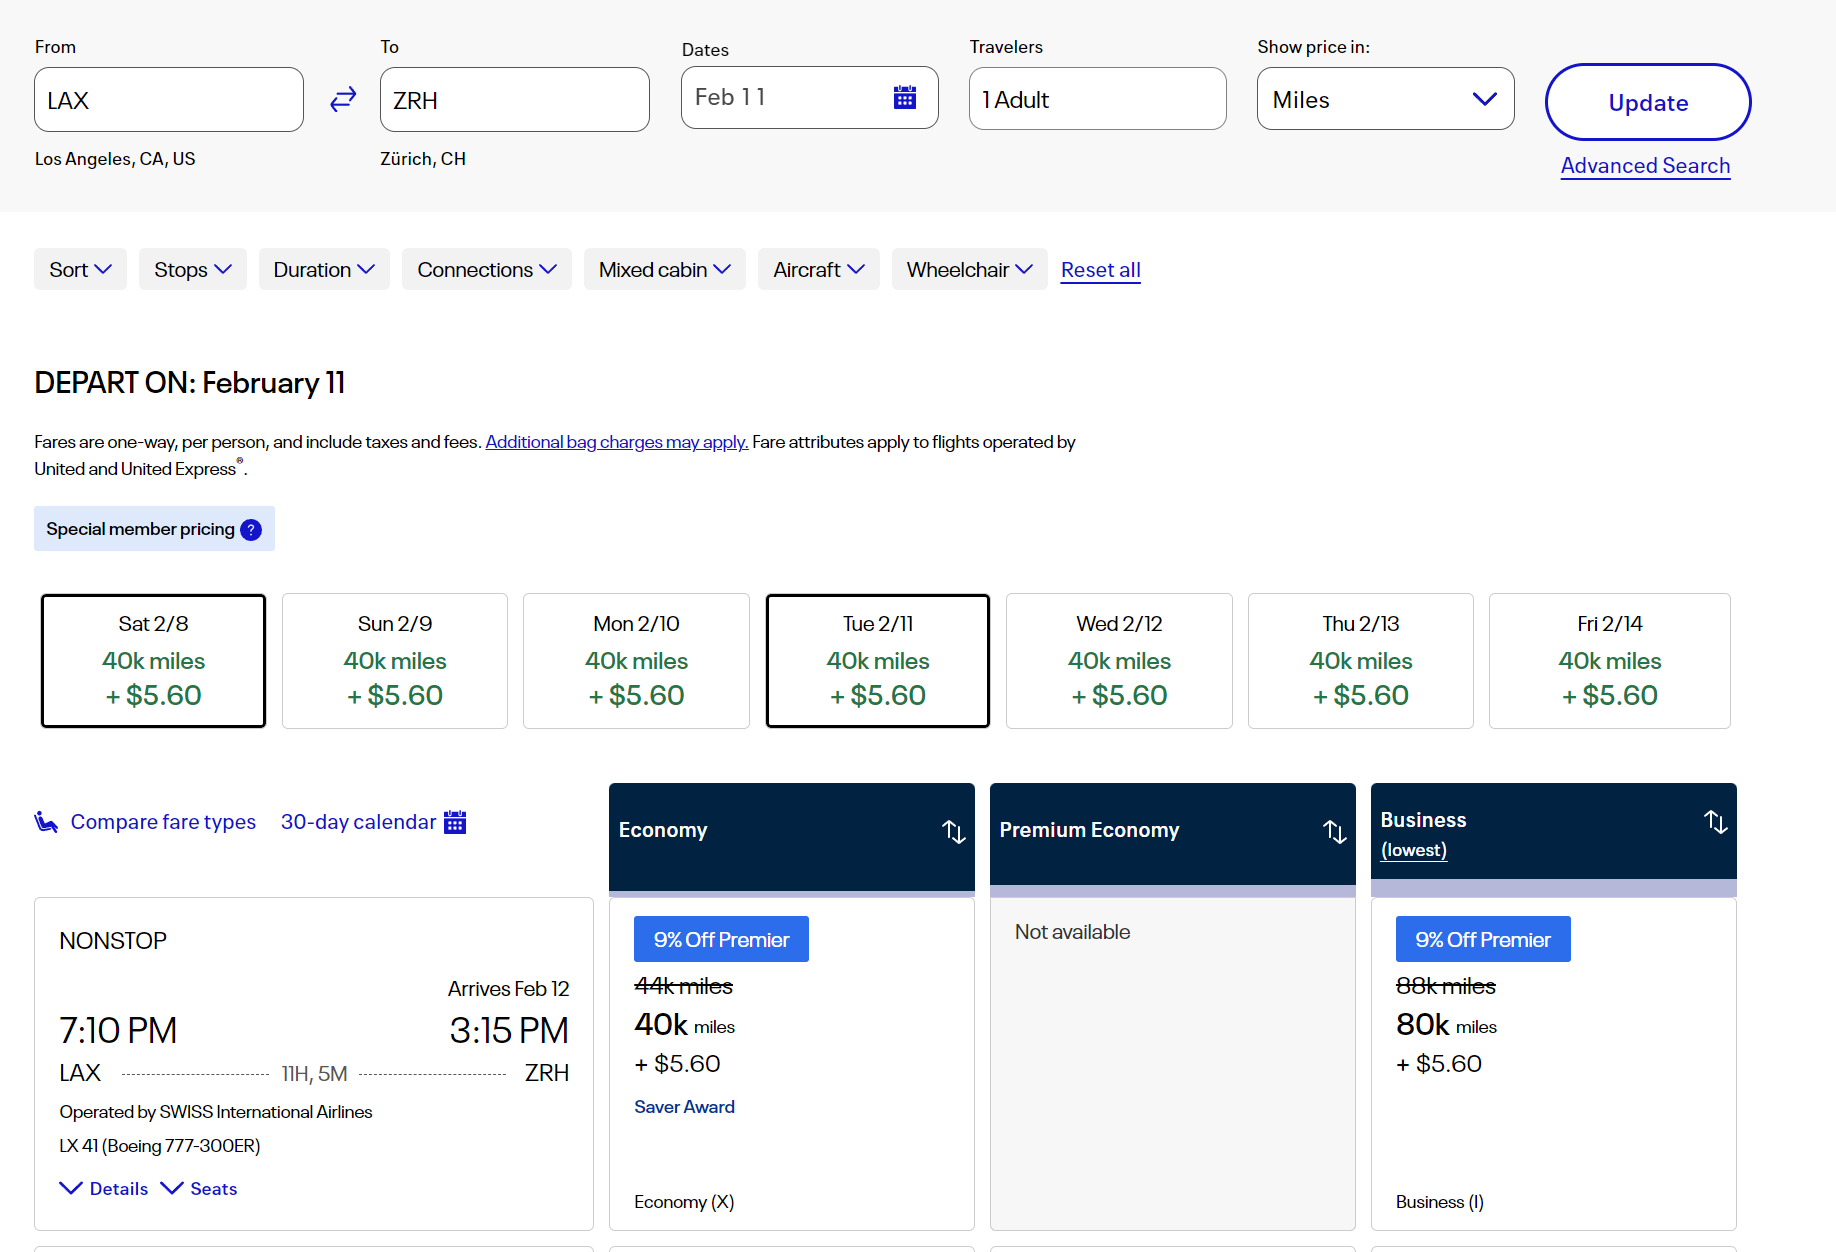Swap origin and destination airports icon
The image size is (1836, 1252).
pyautogui.click(x=343, y=99)
